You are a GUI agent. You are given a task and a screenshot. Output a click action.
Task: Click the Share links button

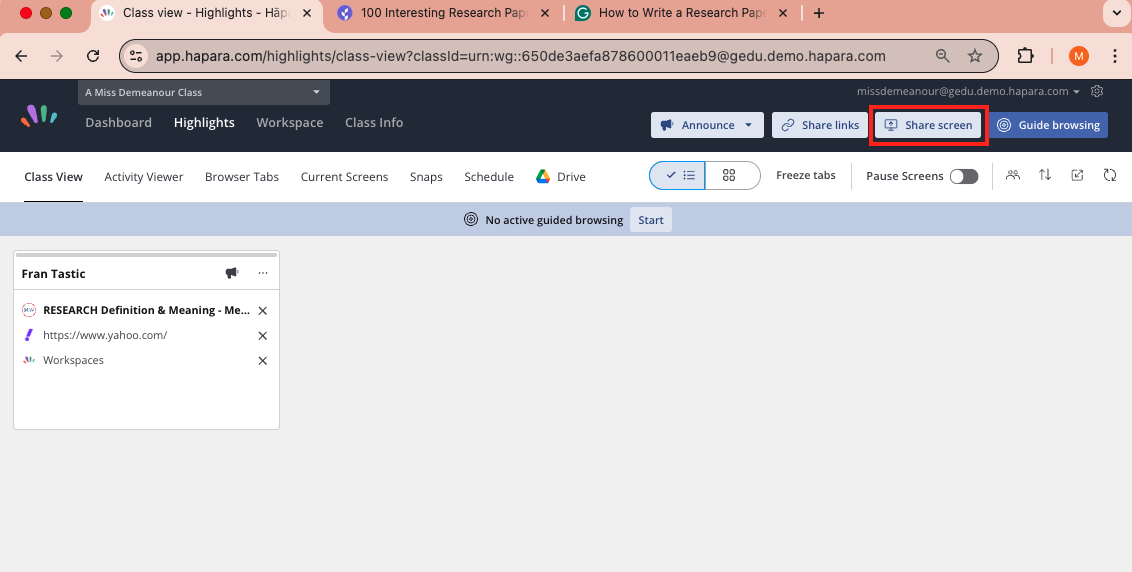tap(820, 125)
